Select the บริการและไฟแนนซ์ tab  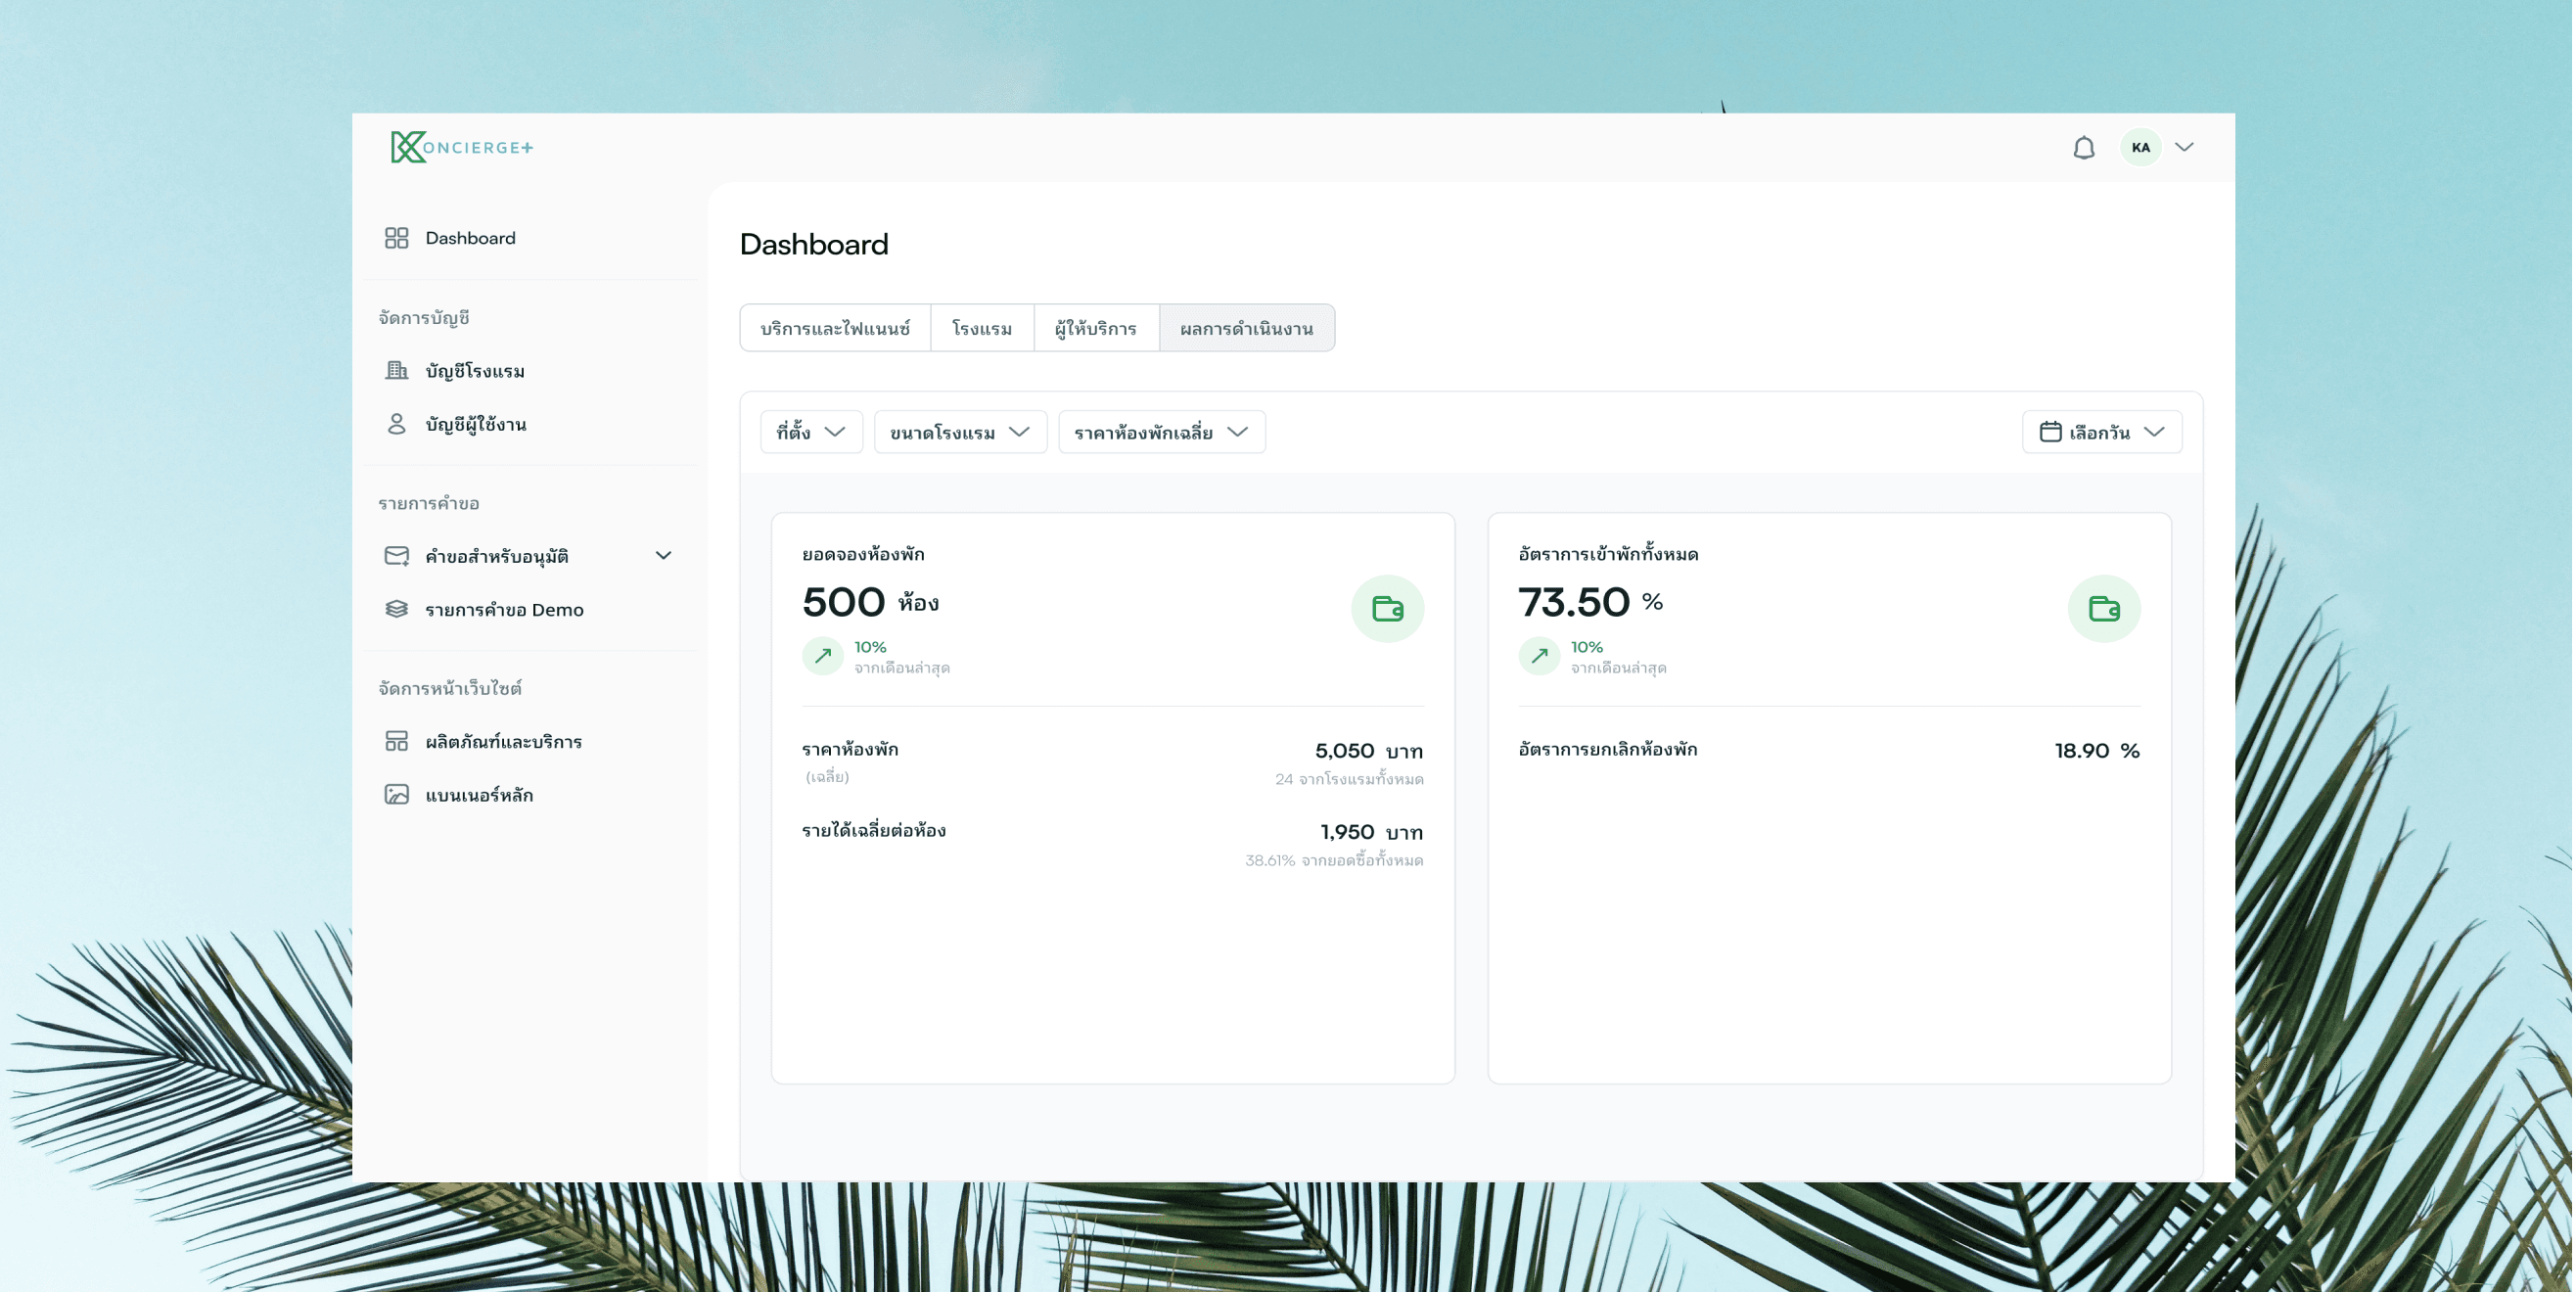[835, 329]
